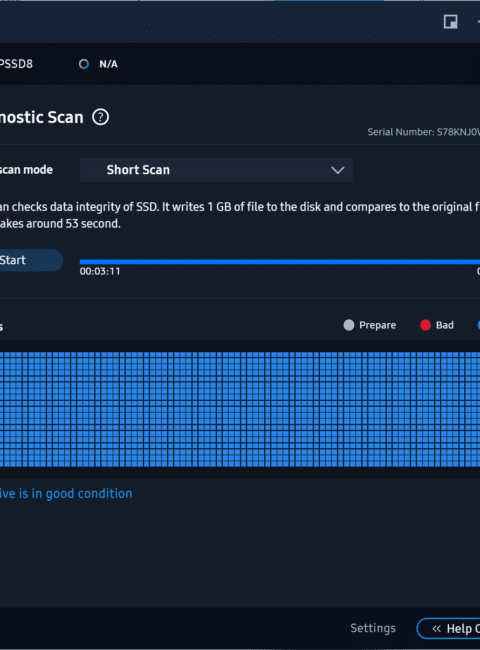480x650 pixels.
Task: Click the blue scan progress bar
Action: (x=280, y=262)
